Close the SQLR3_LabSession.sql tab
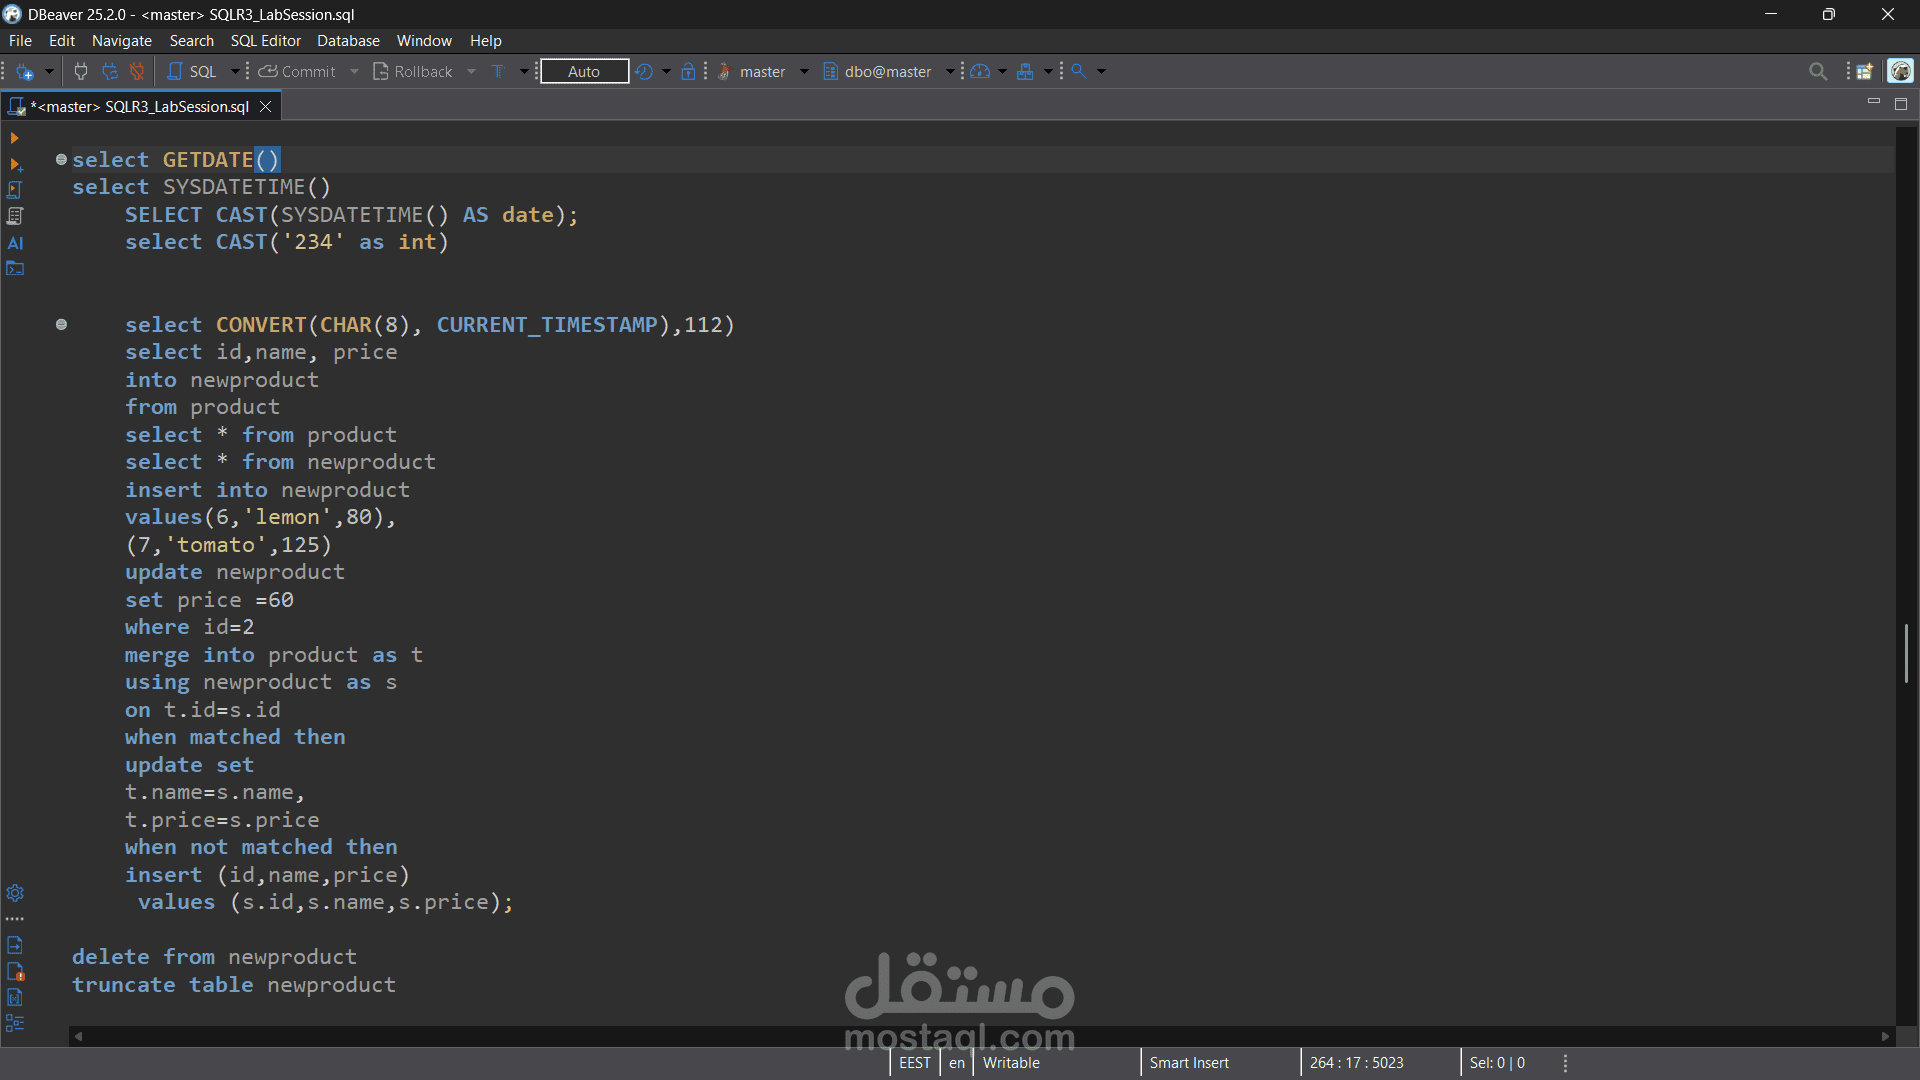The width and height of the screenshot is (1920, 1080). 265,106
